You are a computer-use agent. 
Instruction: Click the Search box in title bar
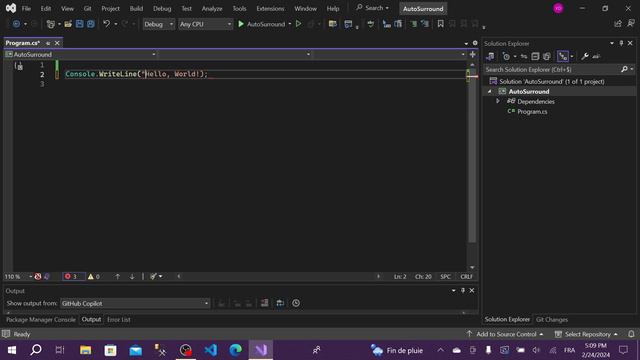coord(372,8)
